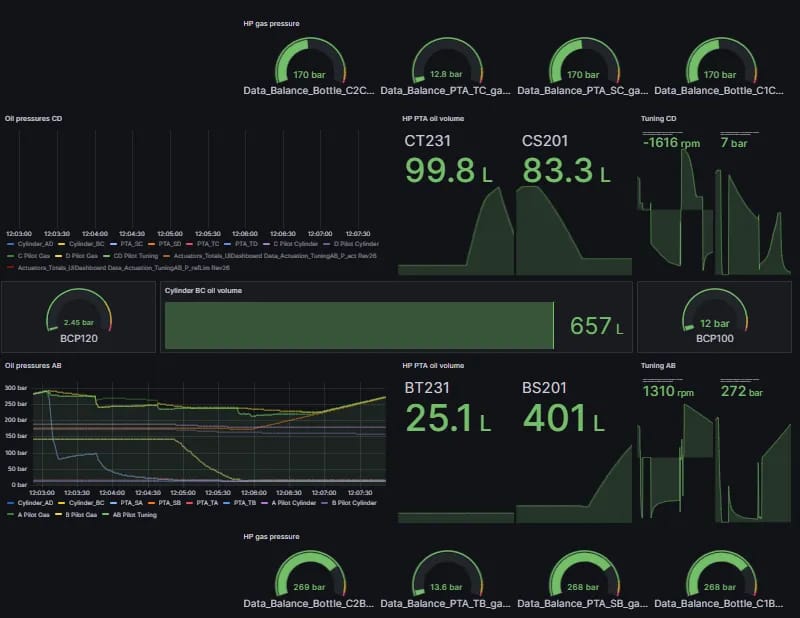
Task: Click the Cylinder BC oil volume green bar
Action: (358, 326)
